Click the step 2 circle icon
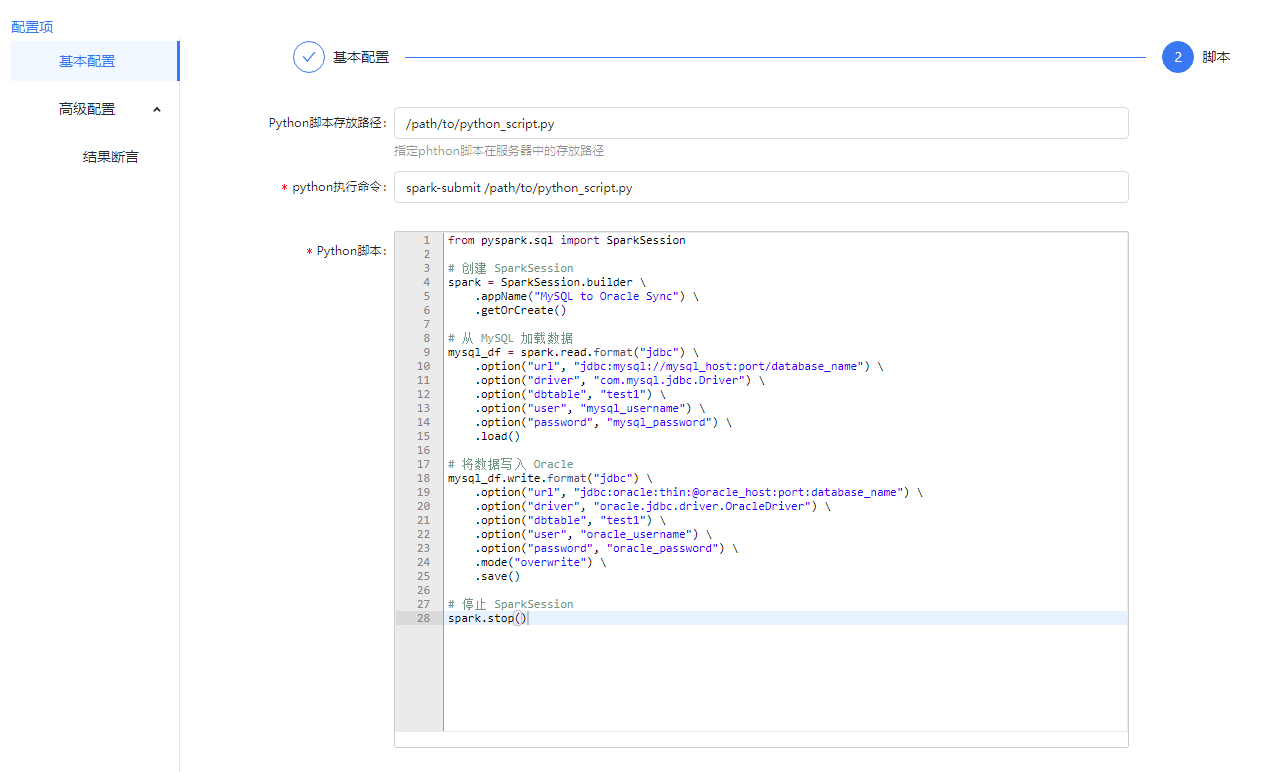 point(1177,57)
